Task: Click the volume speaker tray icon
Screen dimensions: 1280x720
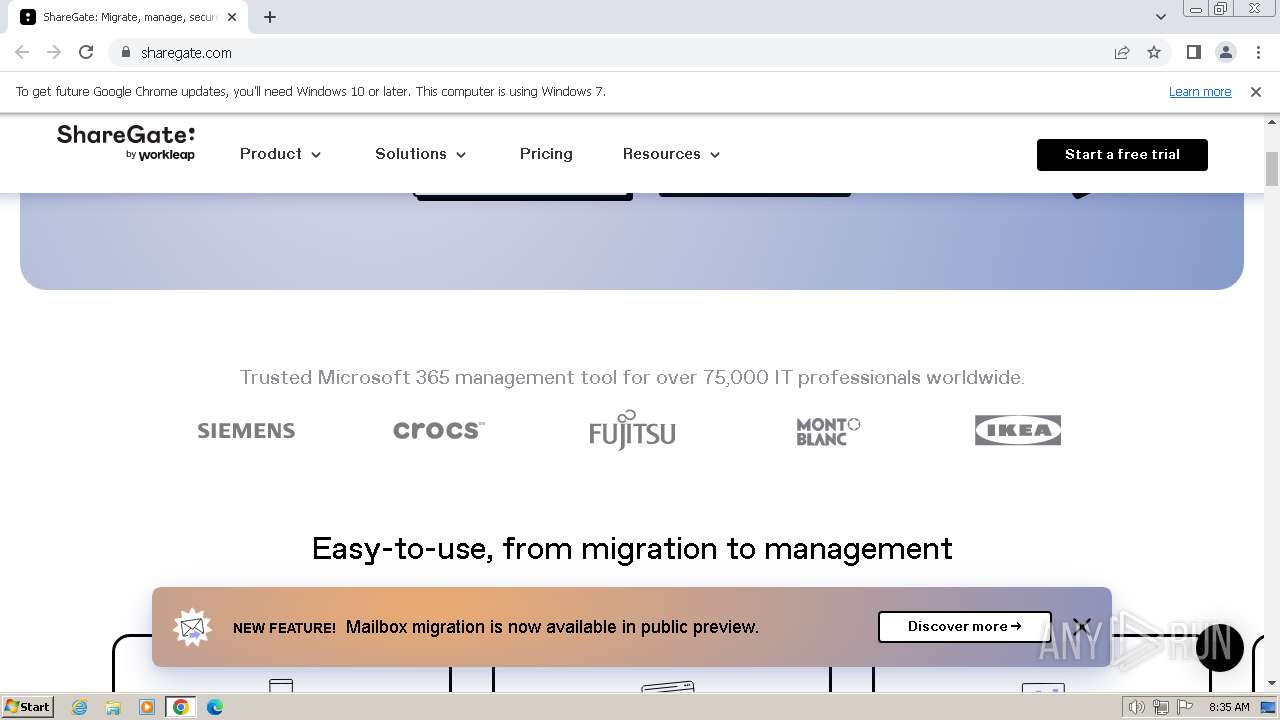Action: (x=1137, y=707)
